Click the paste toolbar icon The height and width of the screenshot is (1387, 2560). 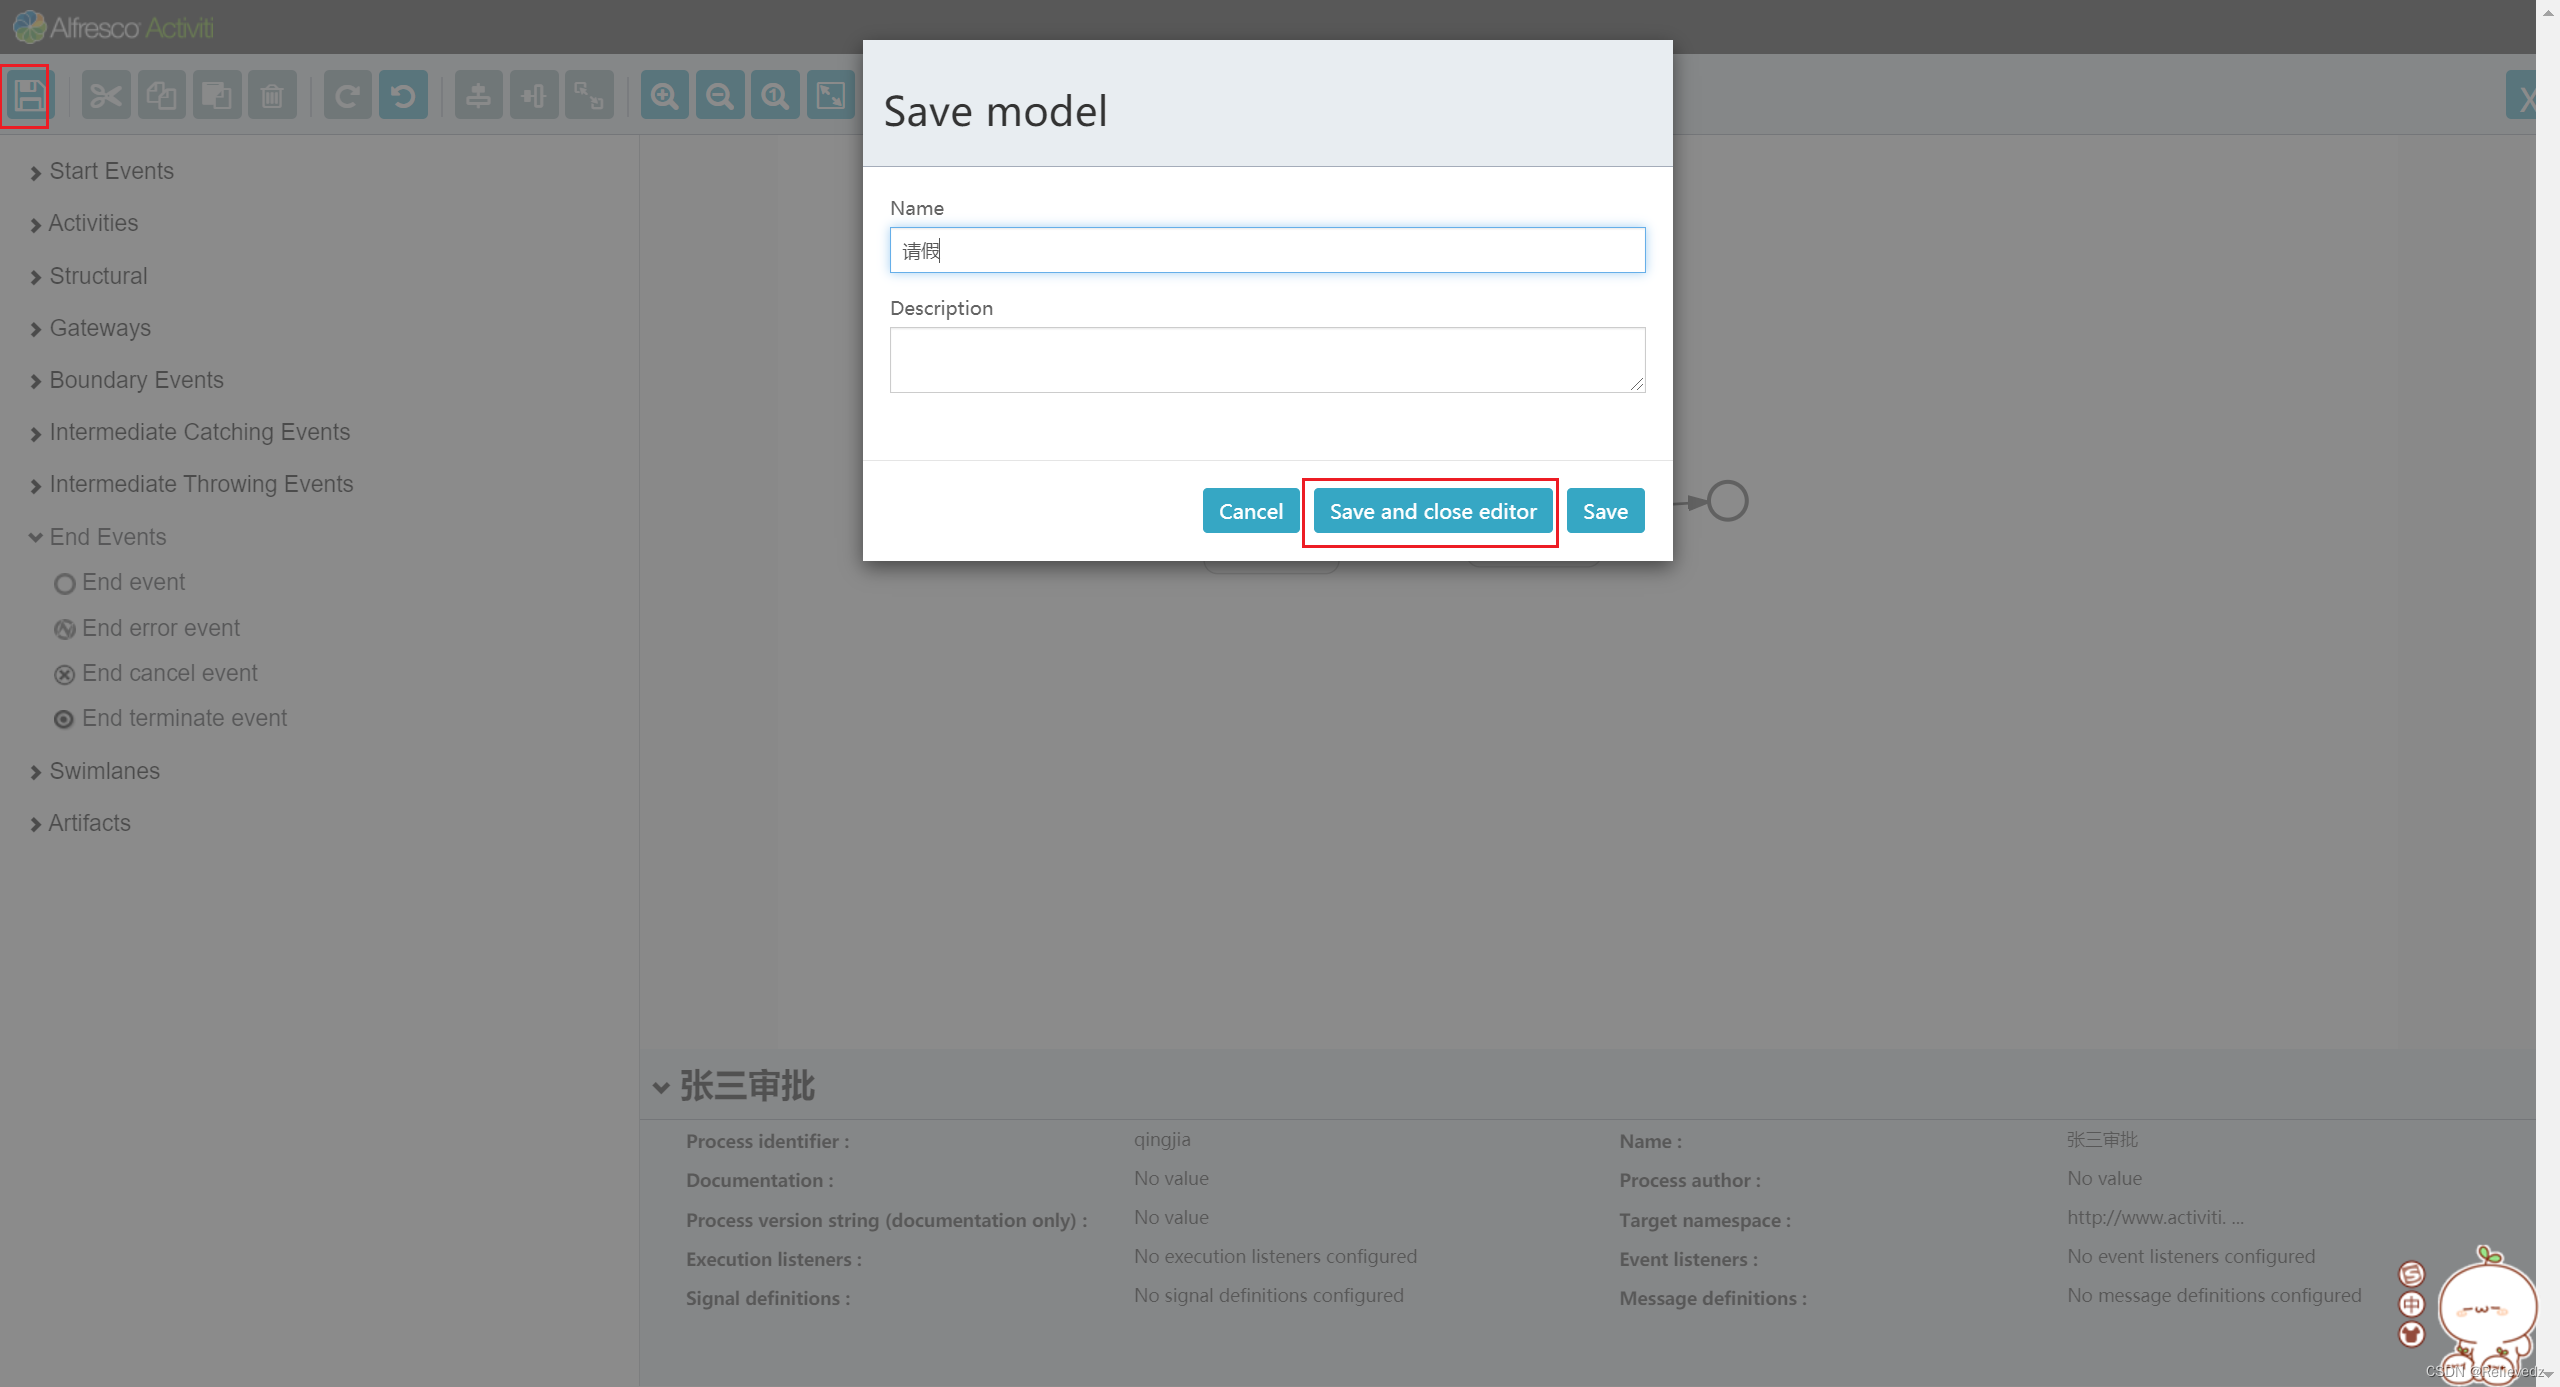coord(217,96)
